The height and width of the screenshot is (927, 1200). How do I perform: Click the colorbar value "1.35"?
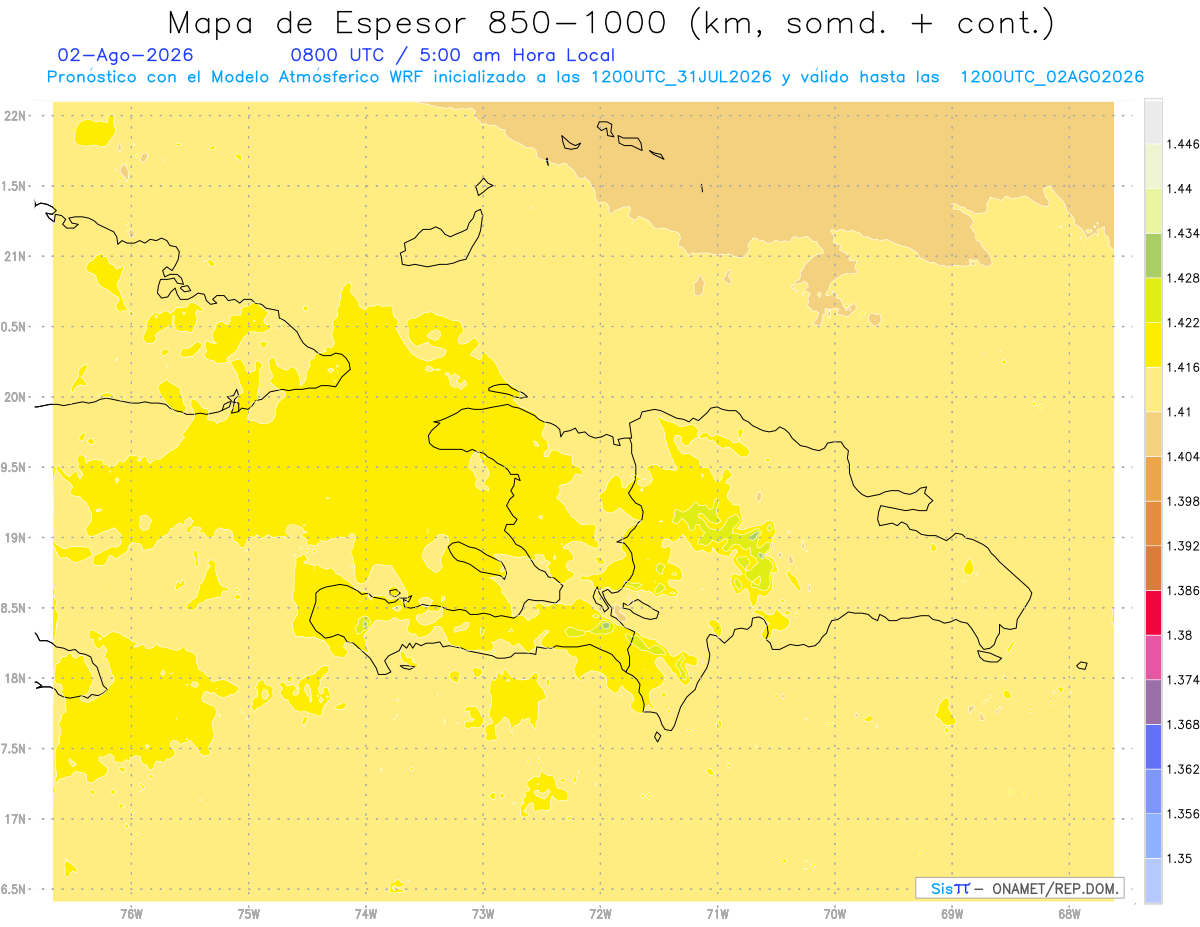[x=1181, y=858]
